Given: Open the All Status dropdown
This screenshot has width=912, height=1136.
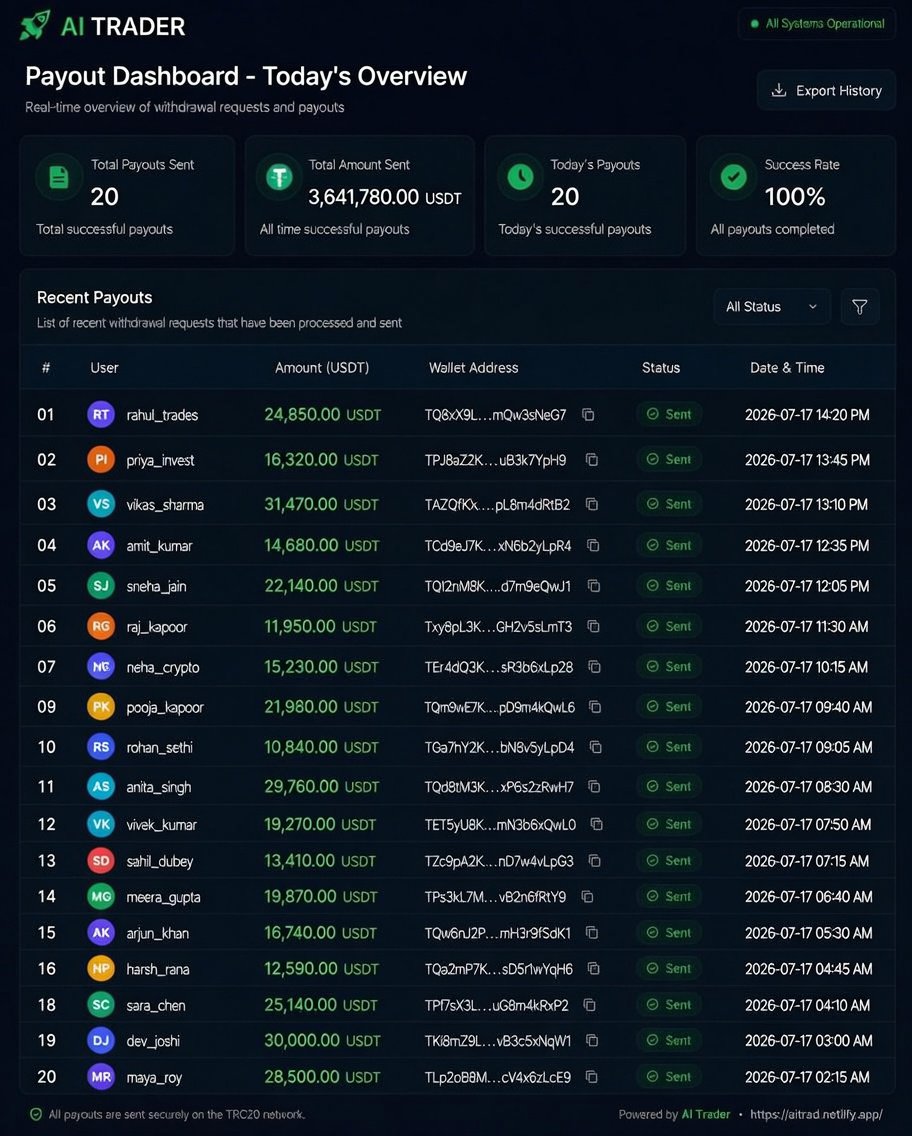Looking at the screenshot, I should coord(771,307).
